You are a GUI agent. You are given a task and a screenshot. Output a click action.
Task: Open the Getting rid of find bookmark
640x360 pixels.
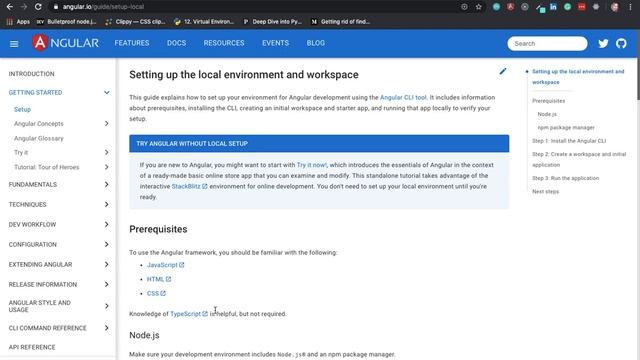coord(341,22)
